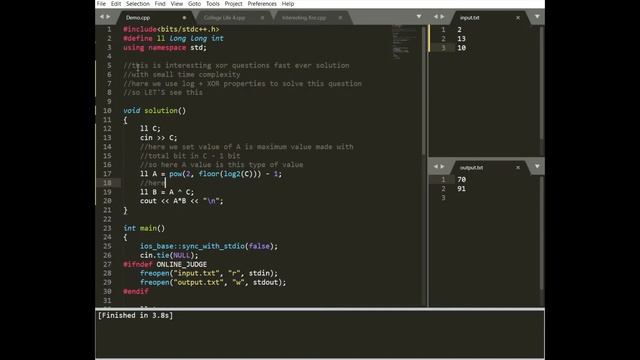Click line number 18 in gutter
640x360 pixels.
[x=107, y=183]
